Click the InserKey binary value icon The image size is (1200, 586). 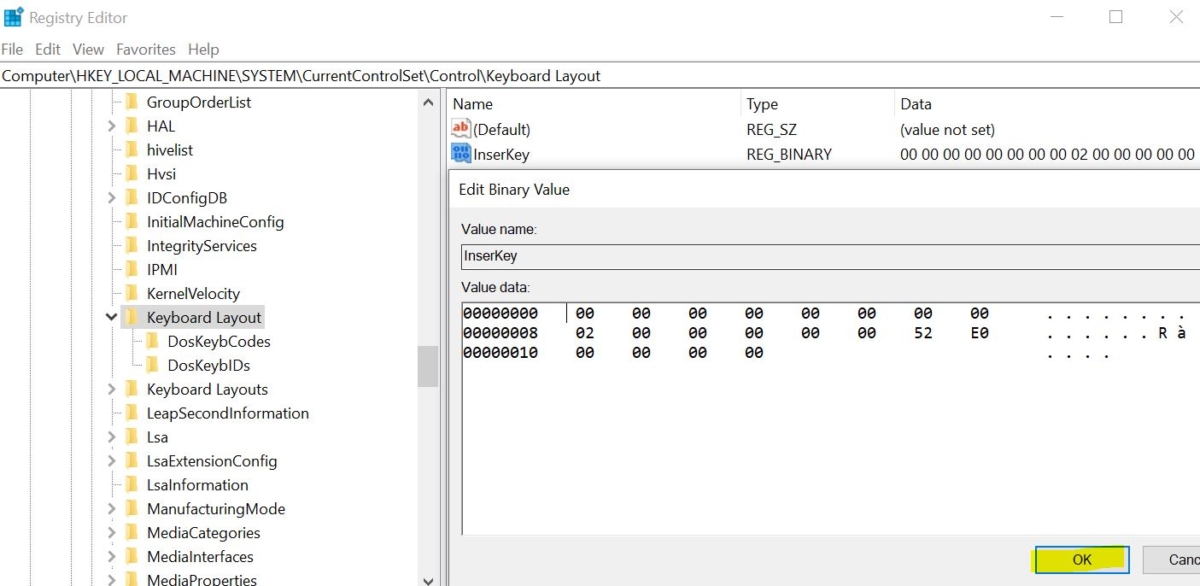[459, 153]
